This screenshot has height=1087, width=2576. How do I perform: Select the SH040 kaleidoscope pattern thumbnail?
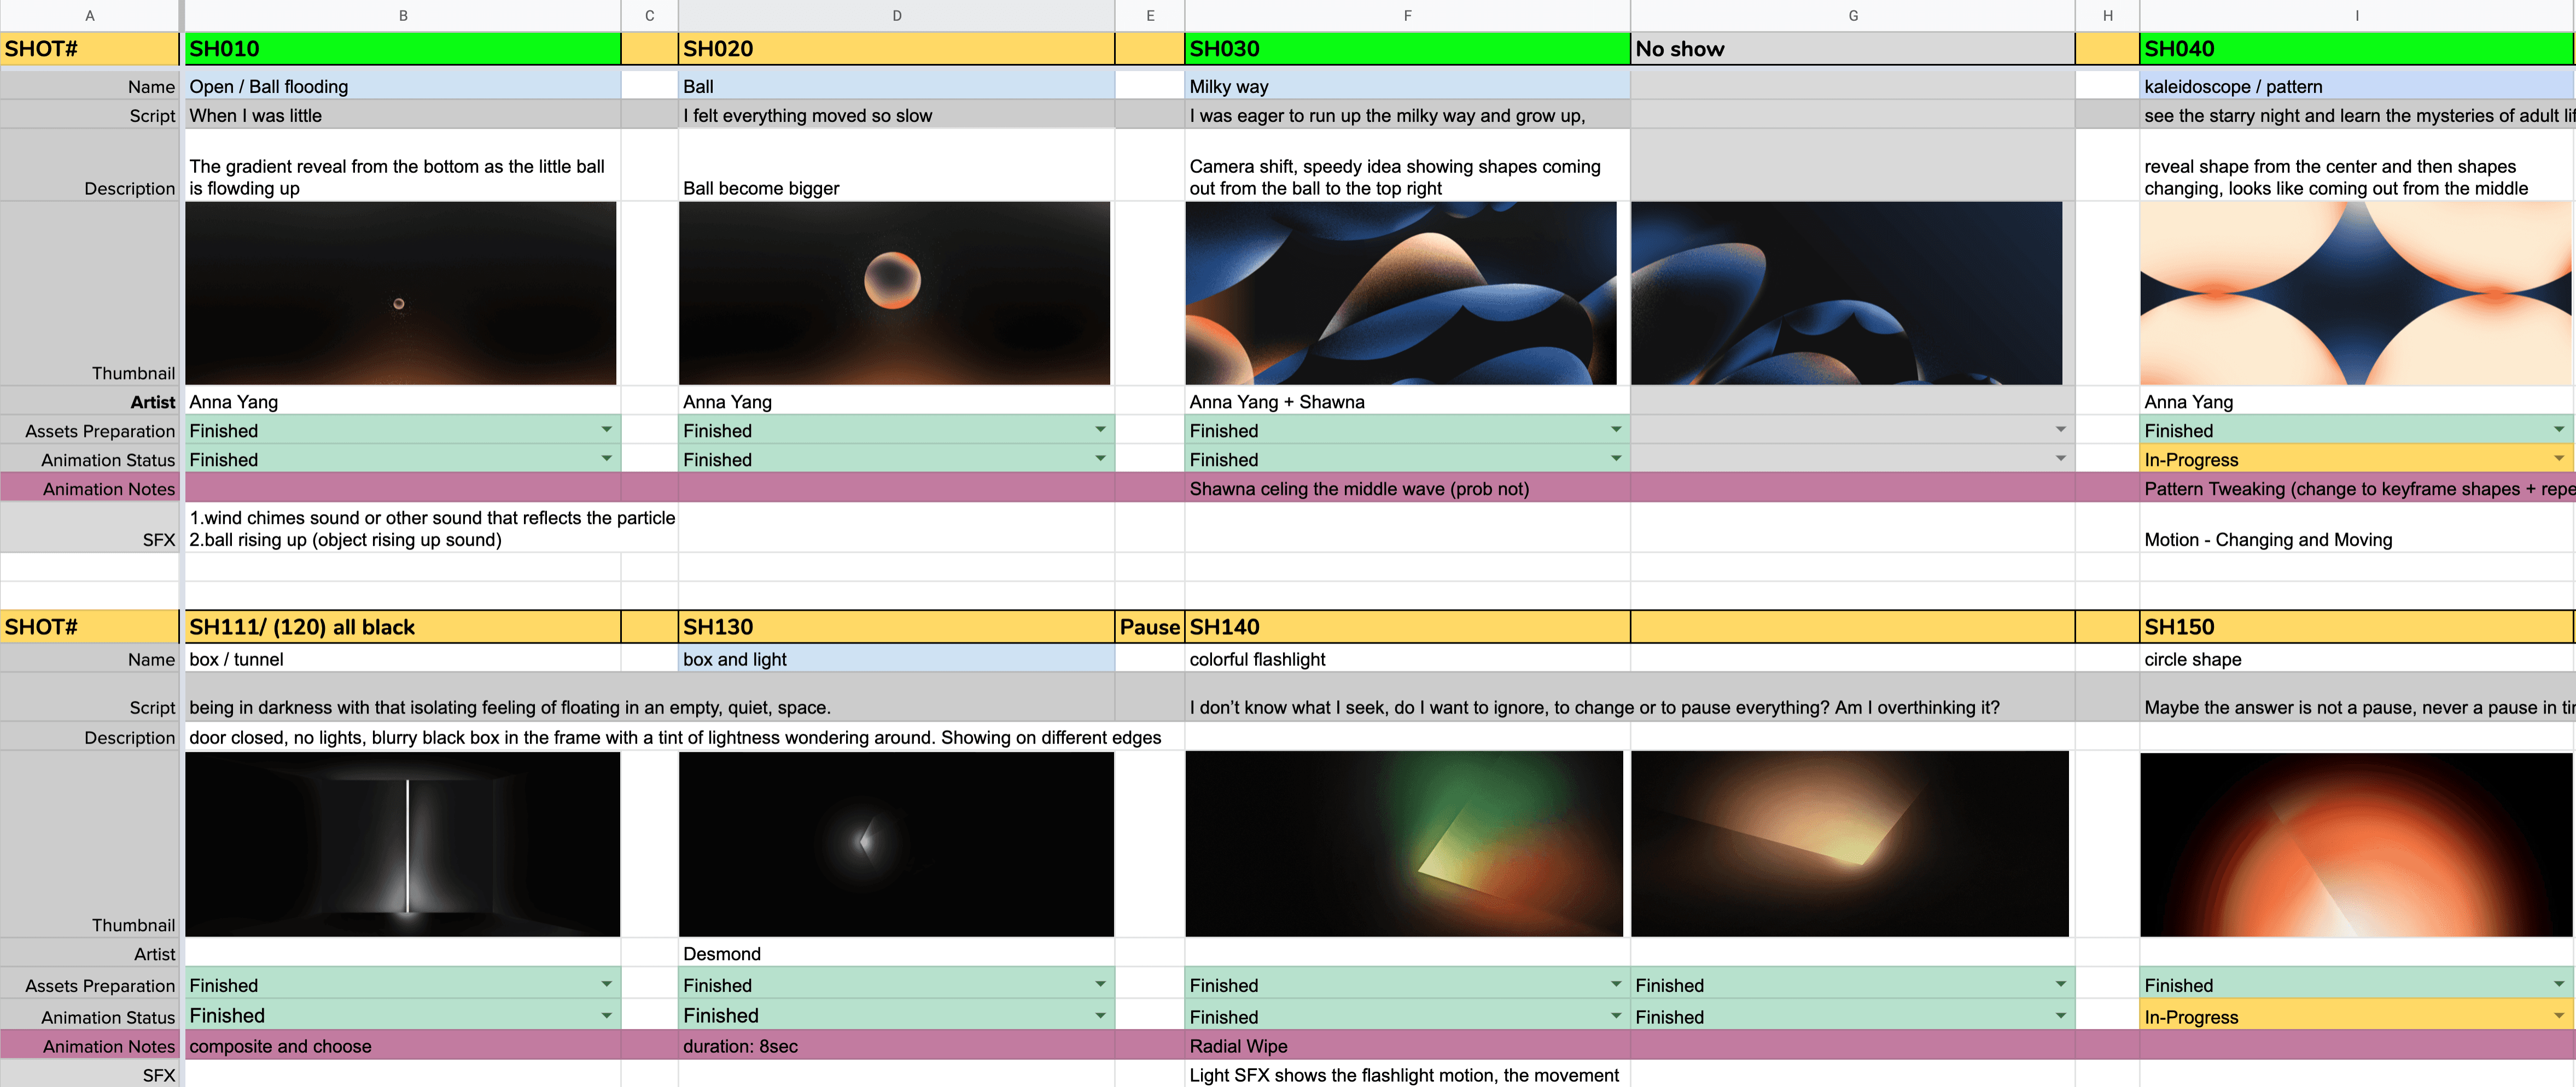click(2356, 294)
